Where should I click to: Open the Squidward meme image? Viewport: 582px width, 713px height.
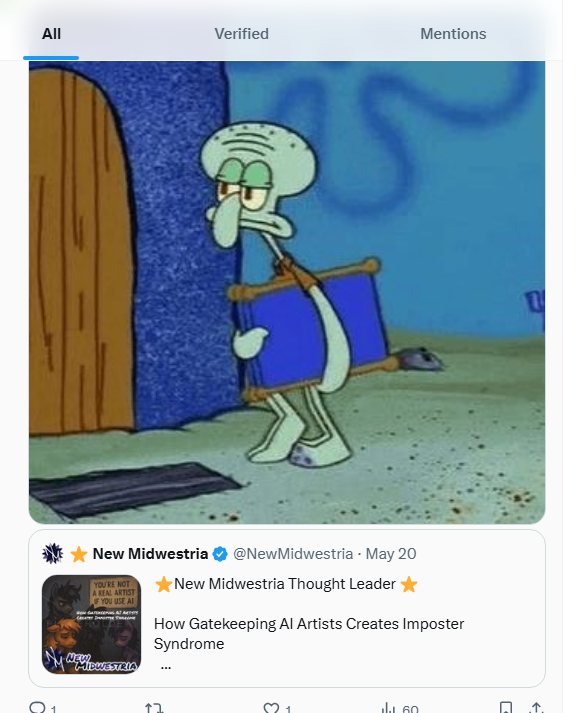point(287,292)
